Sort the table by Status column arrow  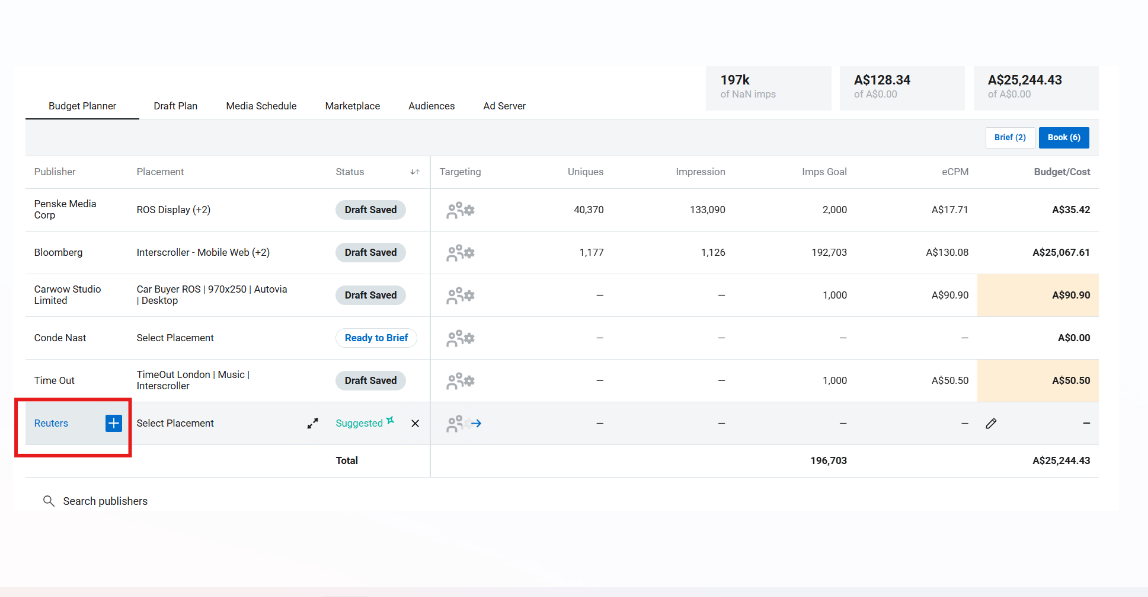coord(414,172)
